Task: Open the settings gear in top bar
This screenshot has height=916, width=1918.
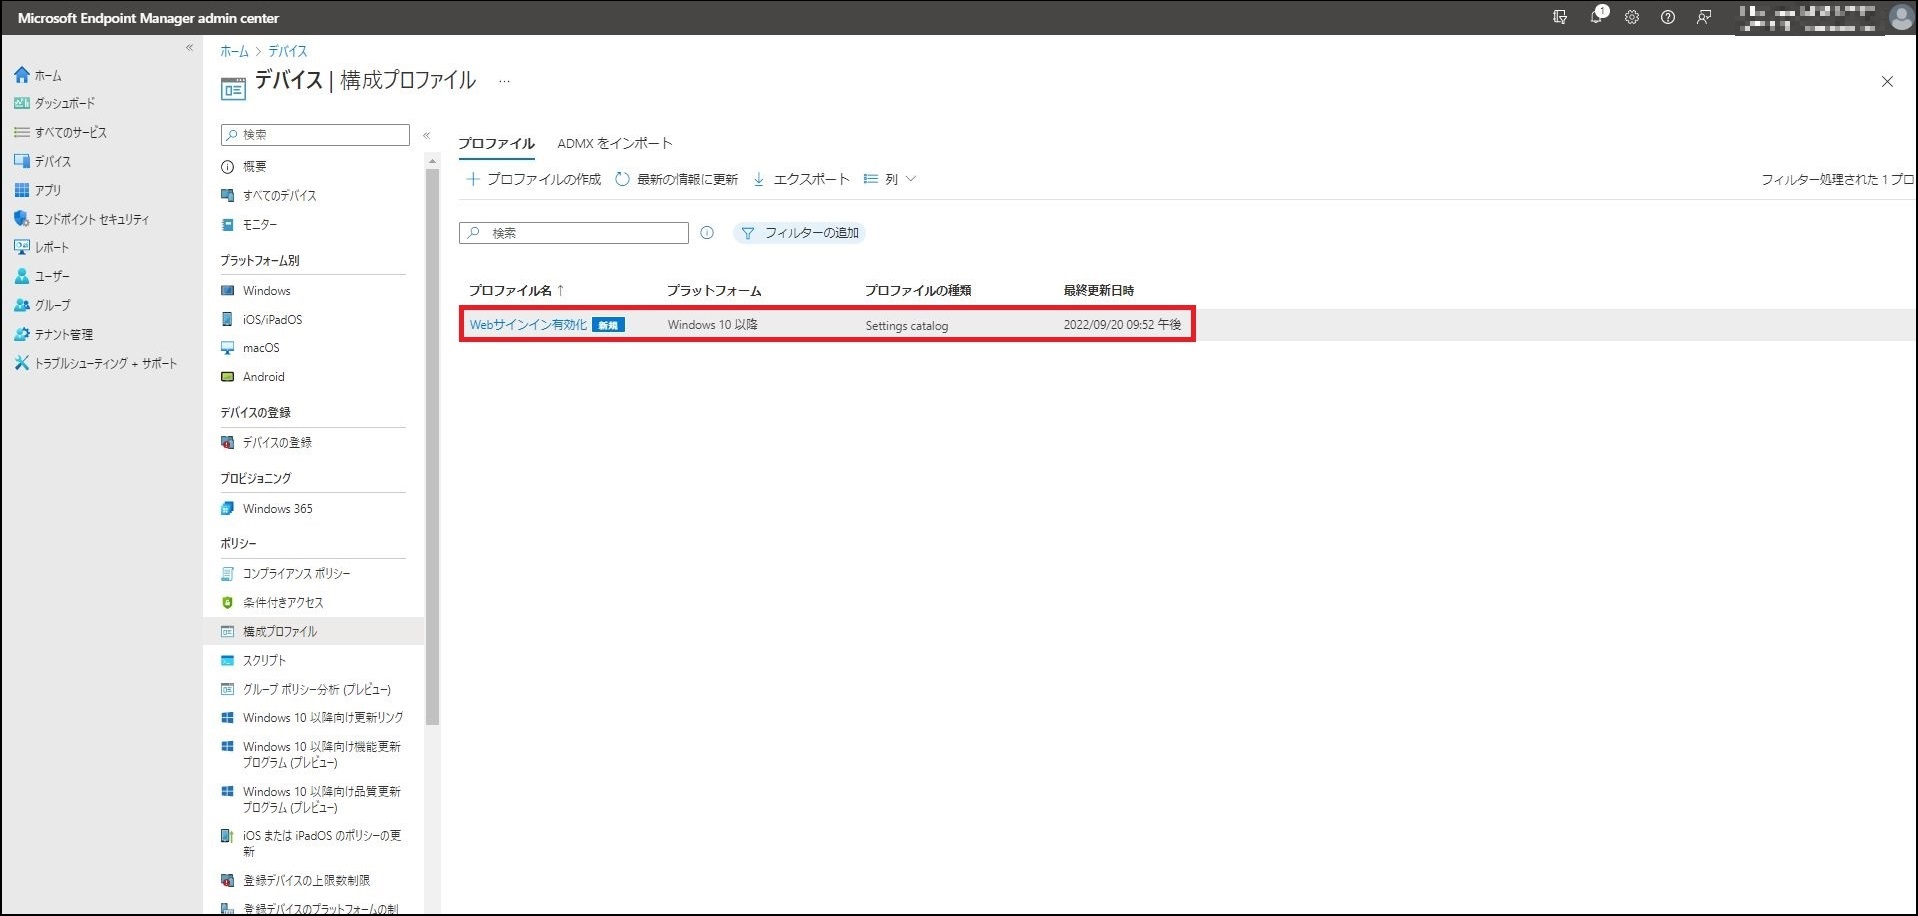Action: tap(1632, 17)
